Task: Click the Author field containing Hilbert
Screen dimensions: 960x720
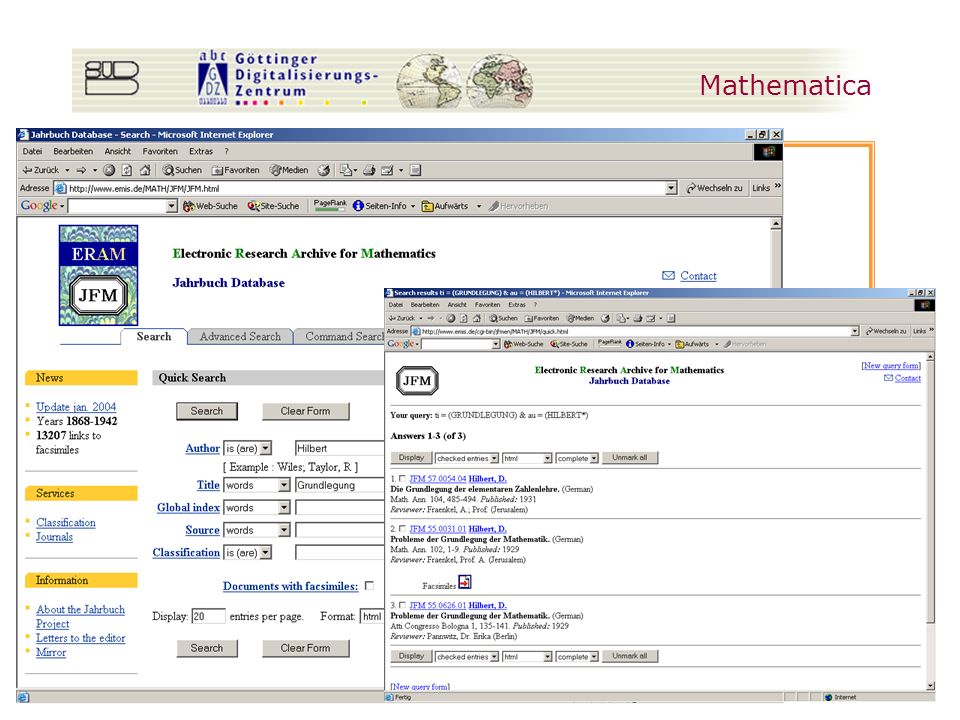Action: (x=339, y=449)
